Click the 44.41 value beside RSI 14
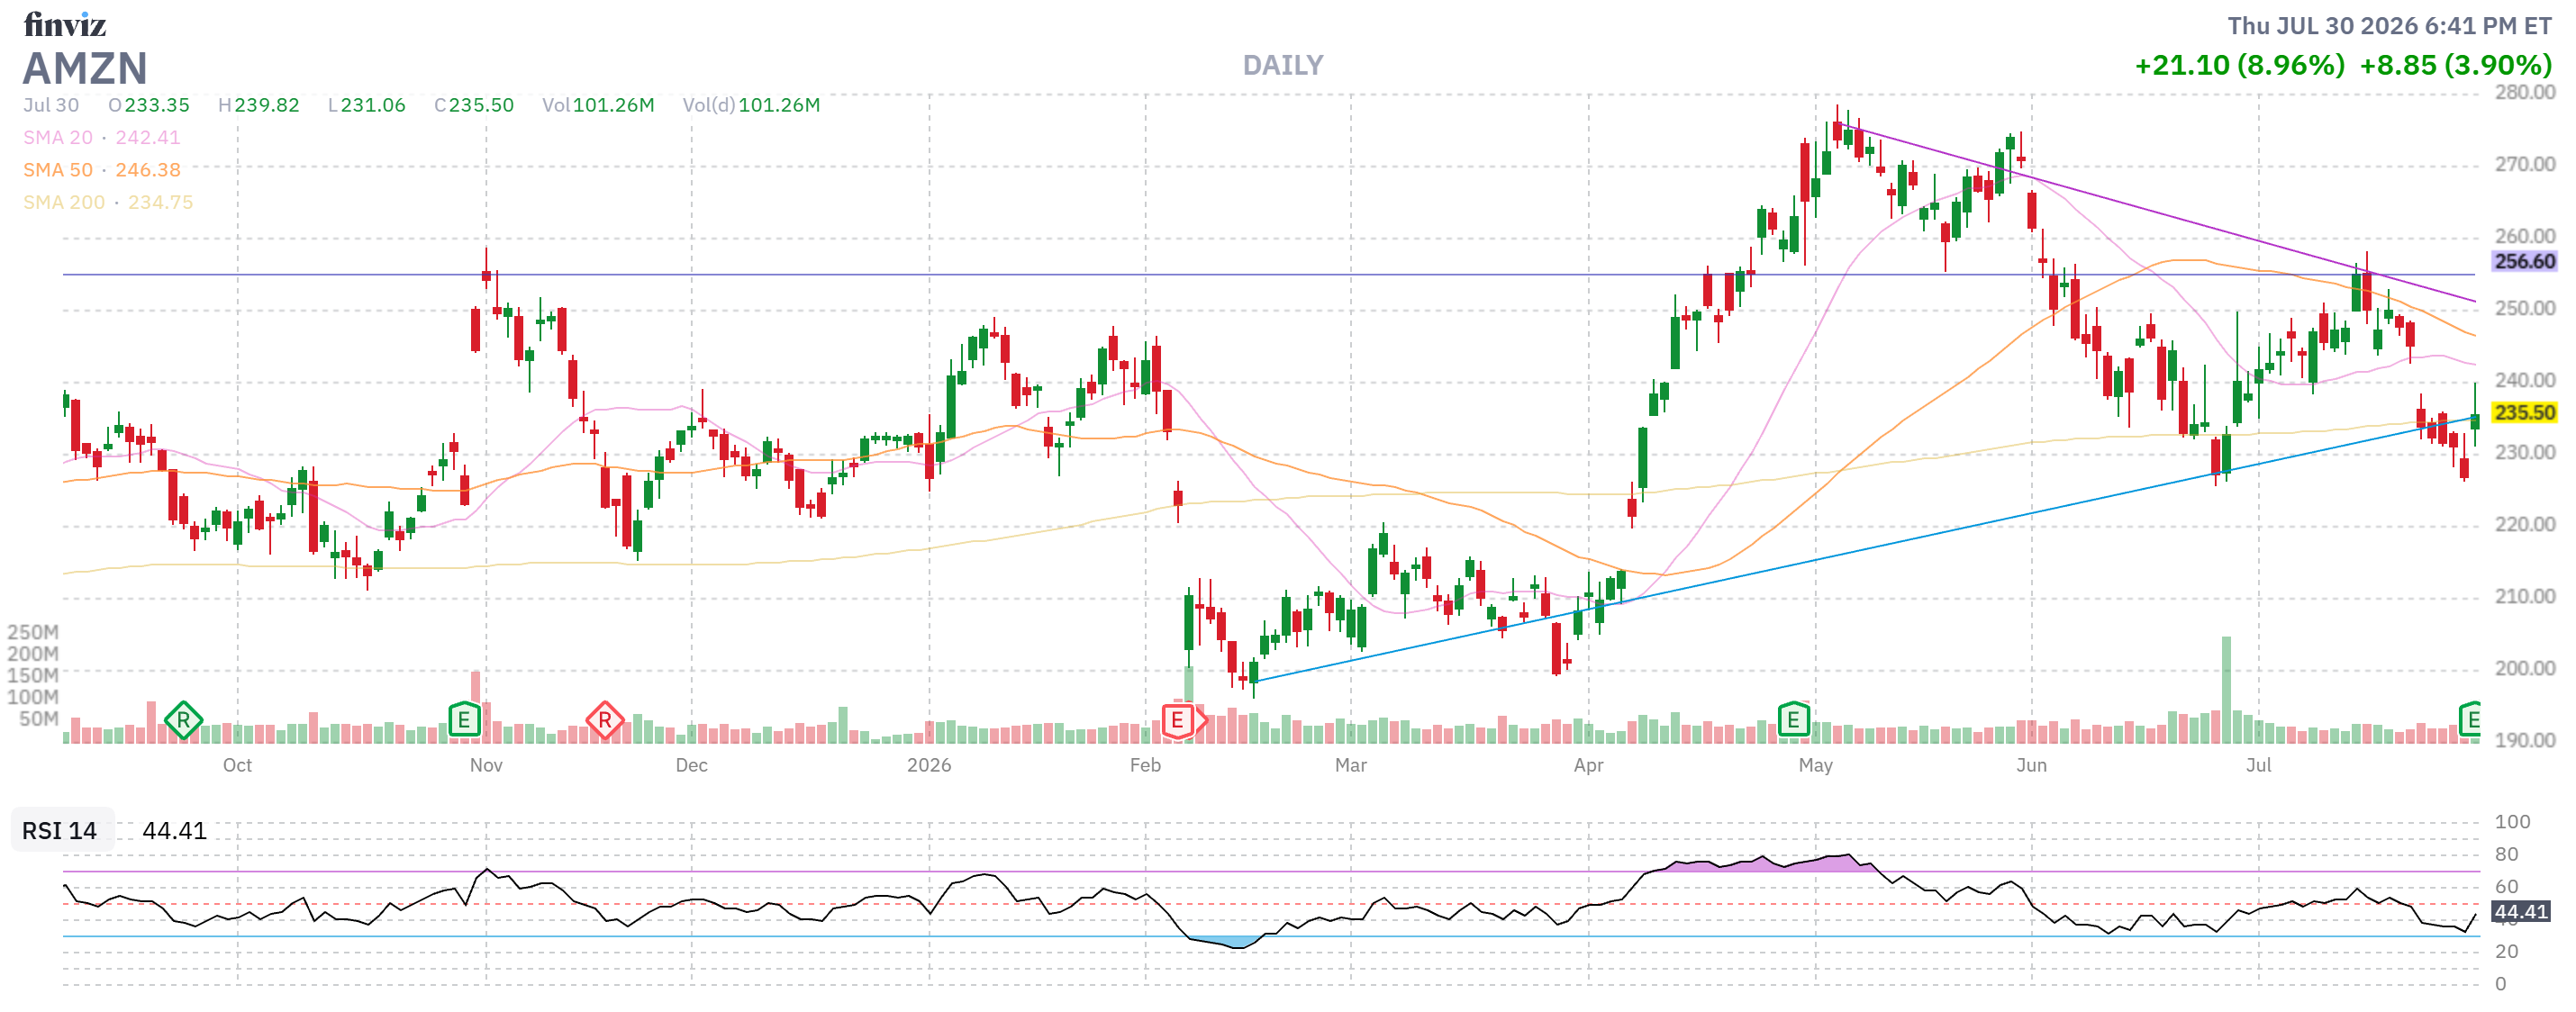The width and height of the screenshot is (2576, 1012). tap(174, 831)
